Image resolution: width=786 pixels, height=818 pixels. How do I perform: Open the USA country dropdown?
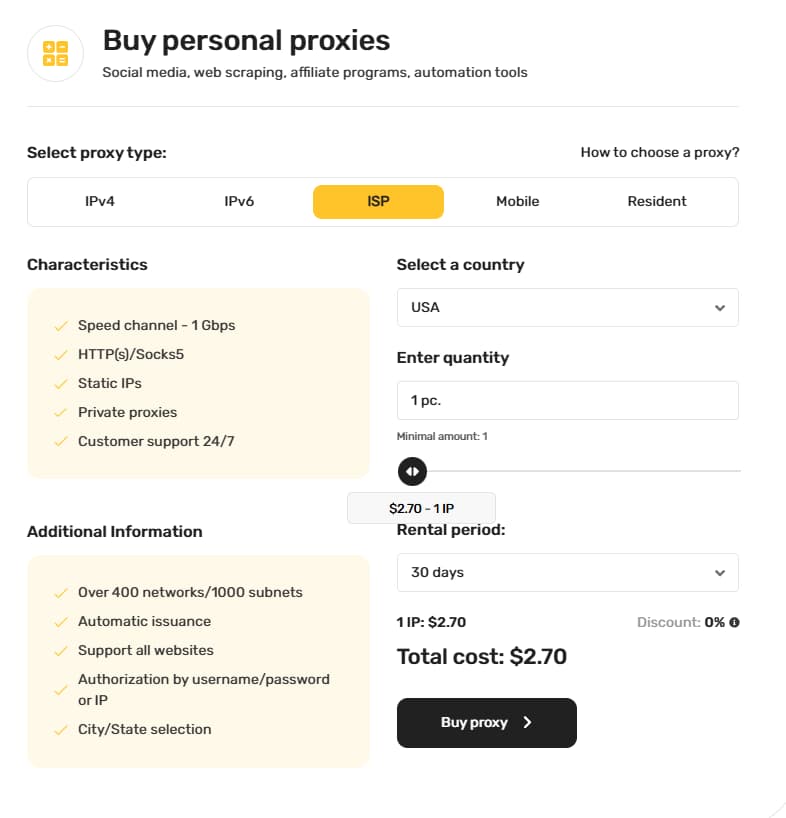click(x=567, y=308)
